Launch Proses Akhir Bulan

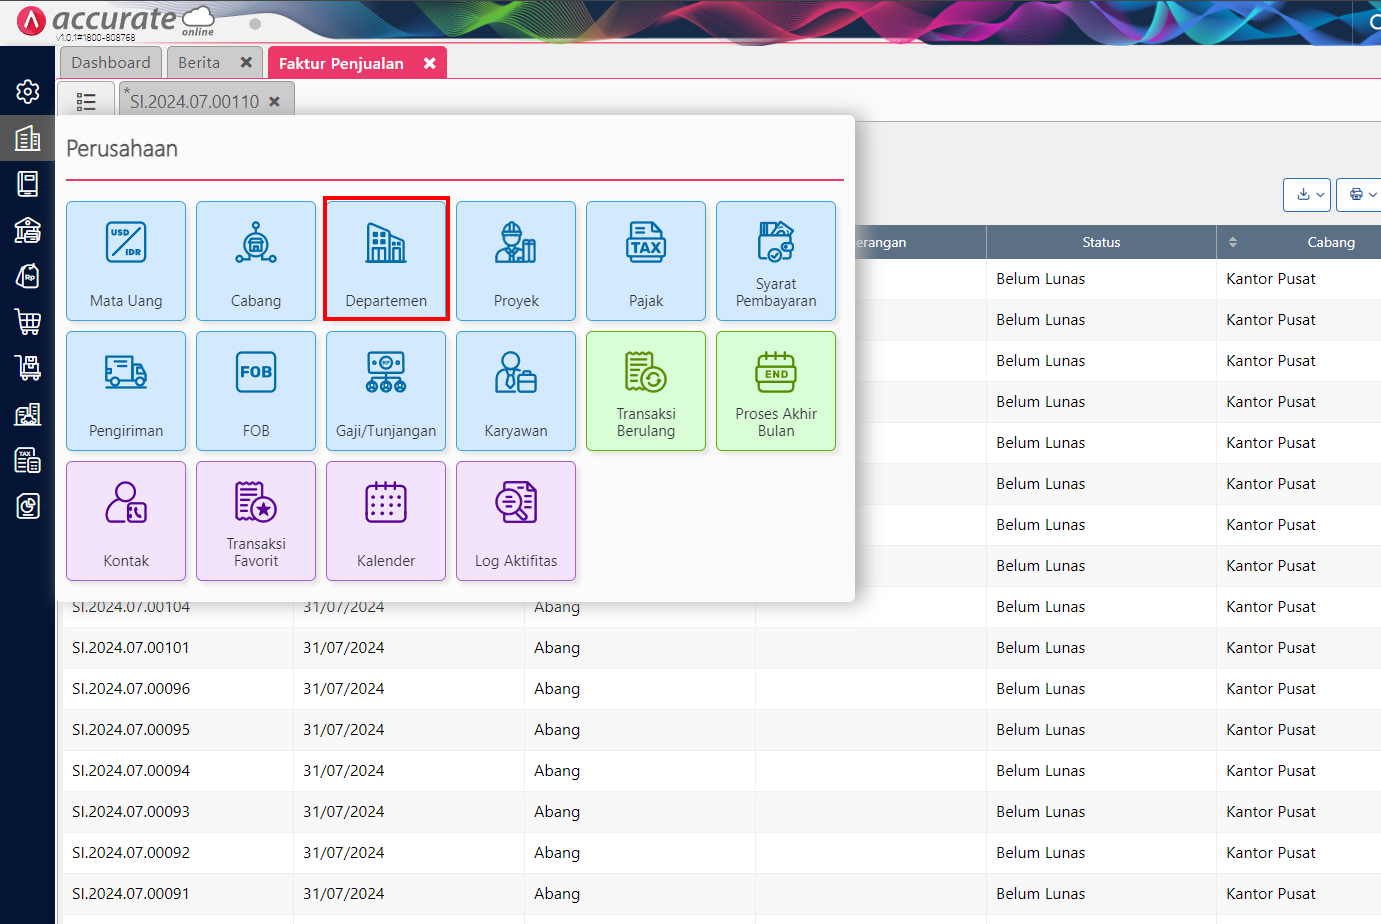[x=776, y=390]
